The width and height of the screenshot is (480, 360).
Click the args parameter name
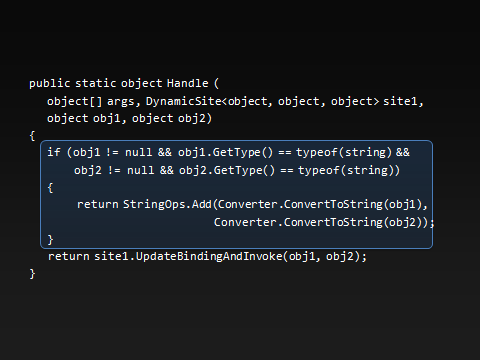(121, 101)
